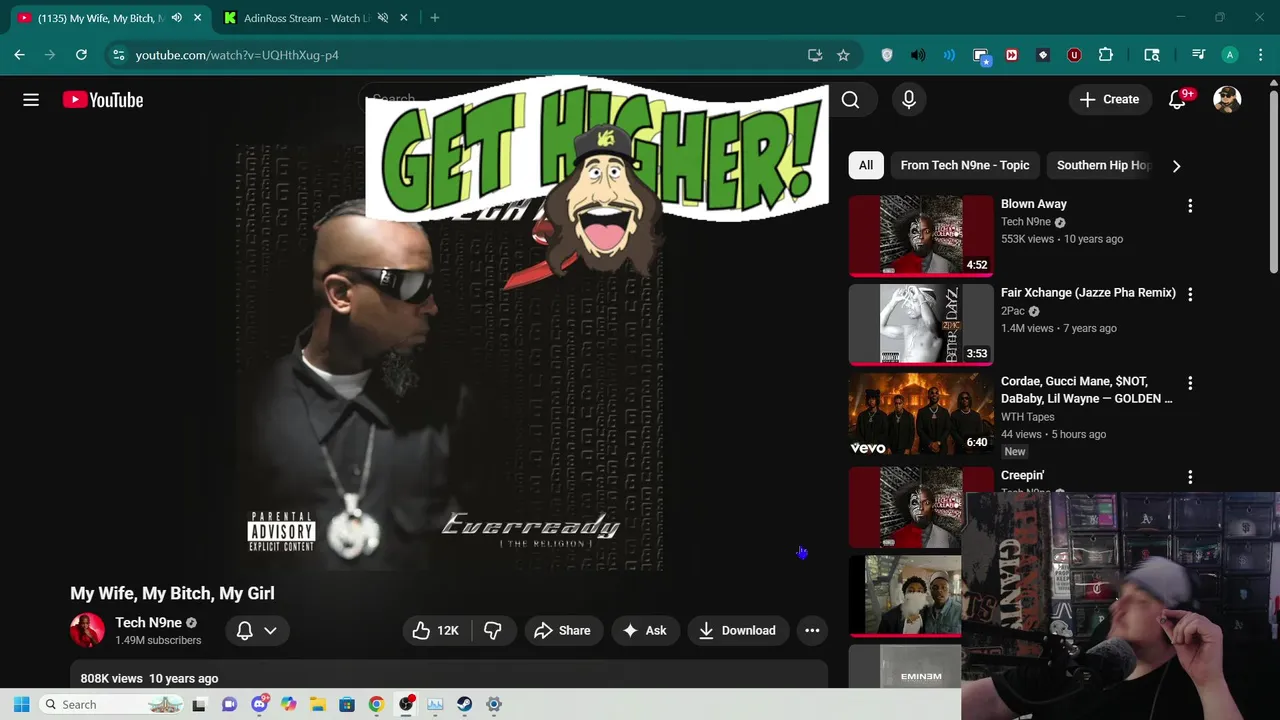Open the black speaker volume extension
This screenshot has width=1280, height=720.
(x=918, y=55)
